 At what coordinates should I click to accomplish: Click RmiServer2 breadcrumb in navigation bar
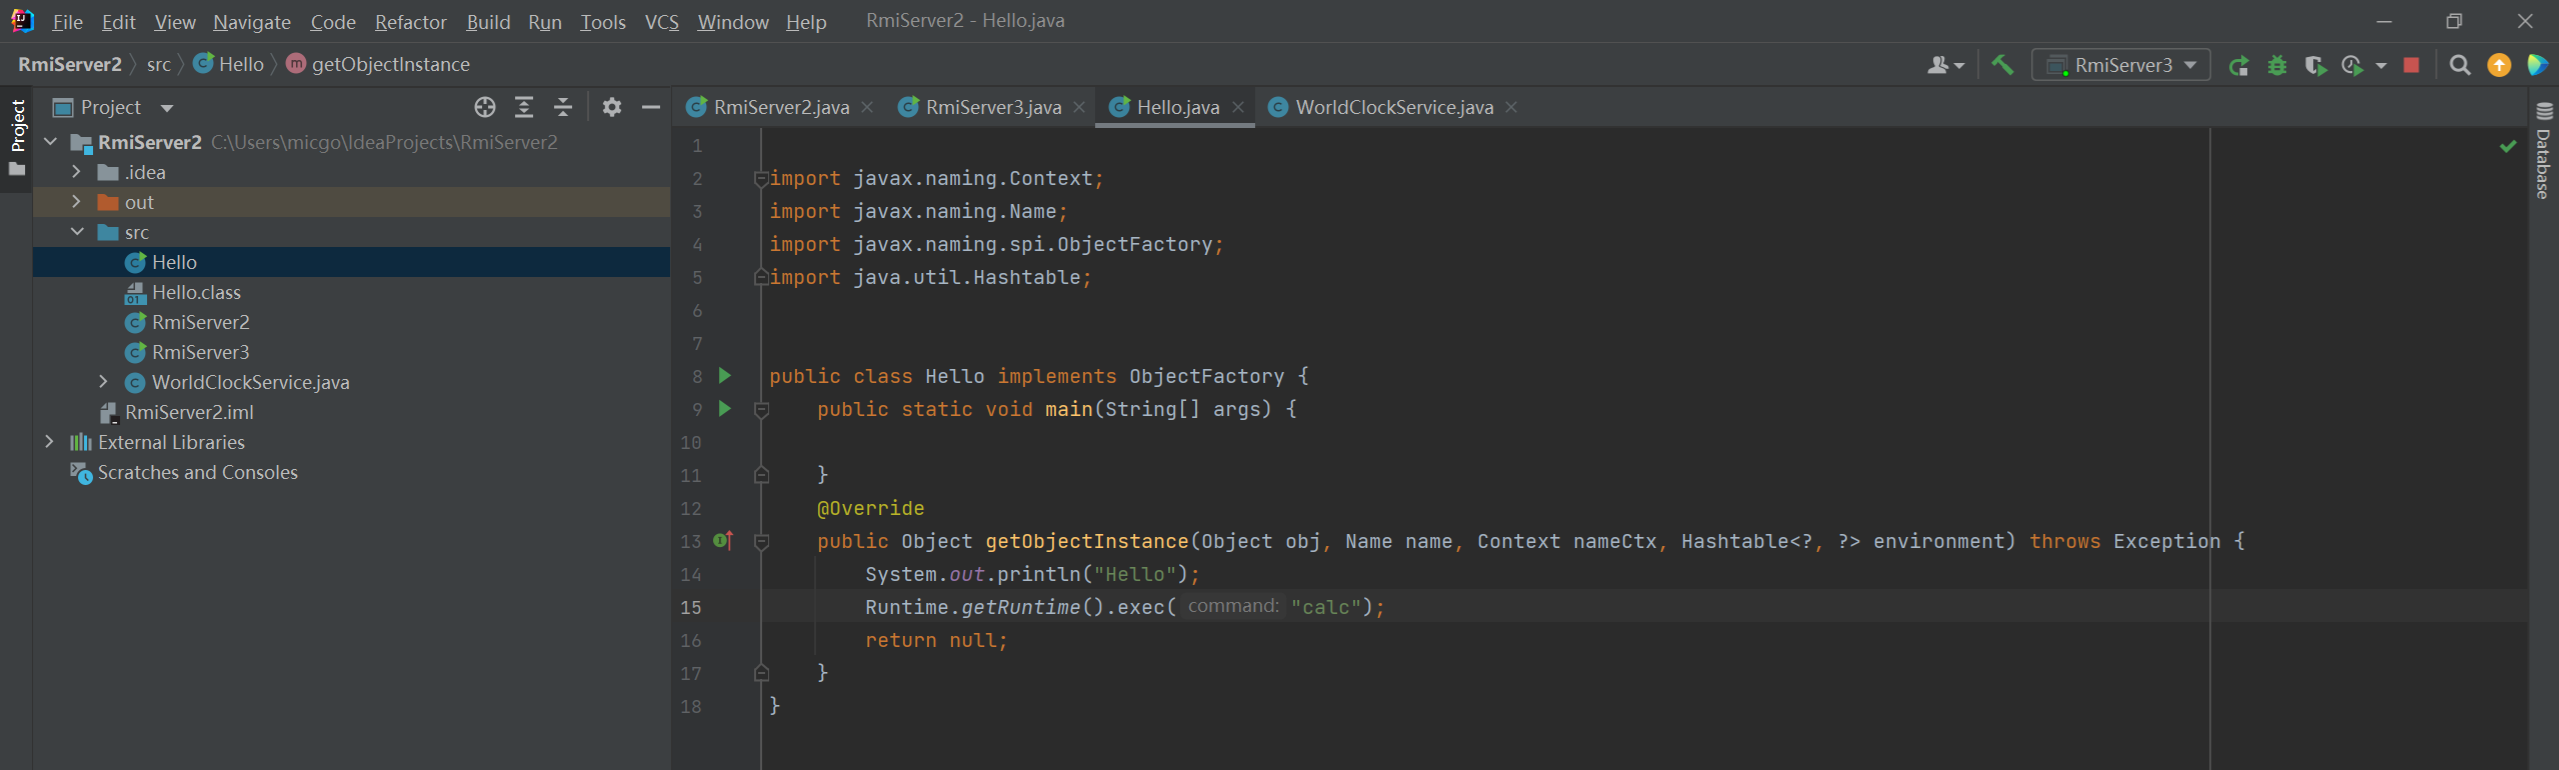(x=70, y=64)
